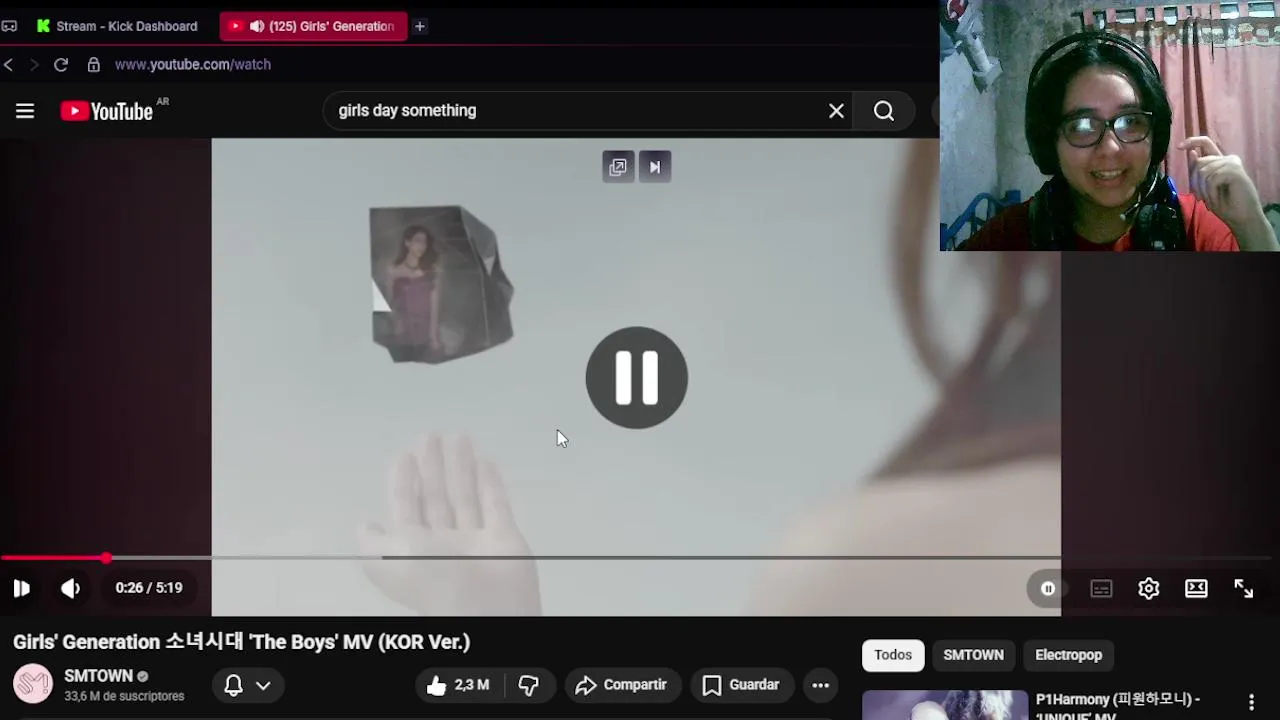Screen dimensions: 1280x720
Task: Go to the YouTube home logo
Action: point(107,111)
